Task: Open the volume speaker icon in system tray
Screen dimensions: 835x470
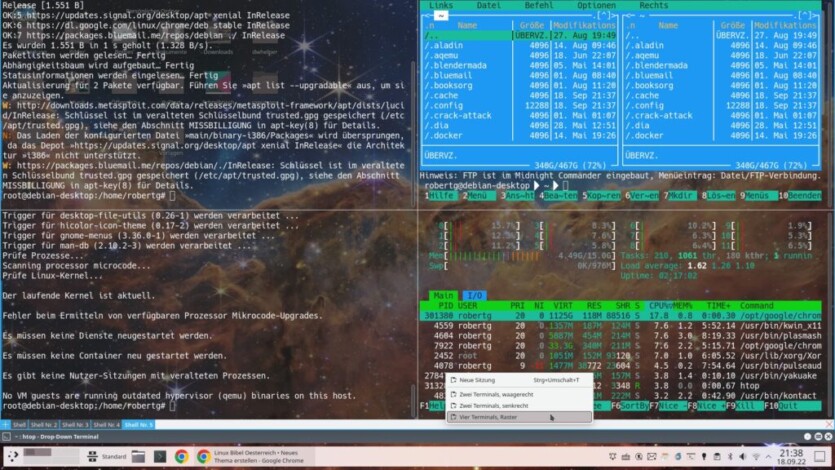Action: pyautogui.click(x=742, y=457)
